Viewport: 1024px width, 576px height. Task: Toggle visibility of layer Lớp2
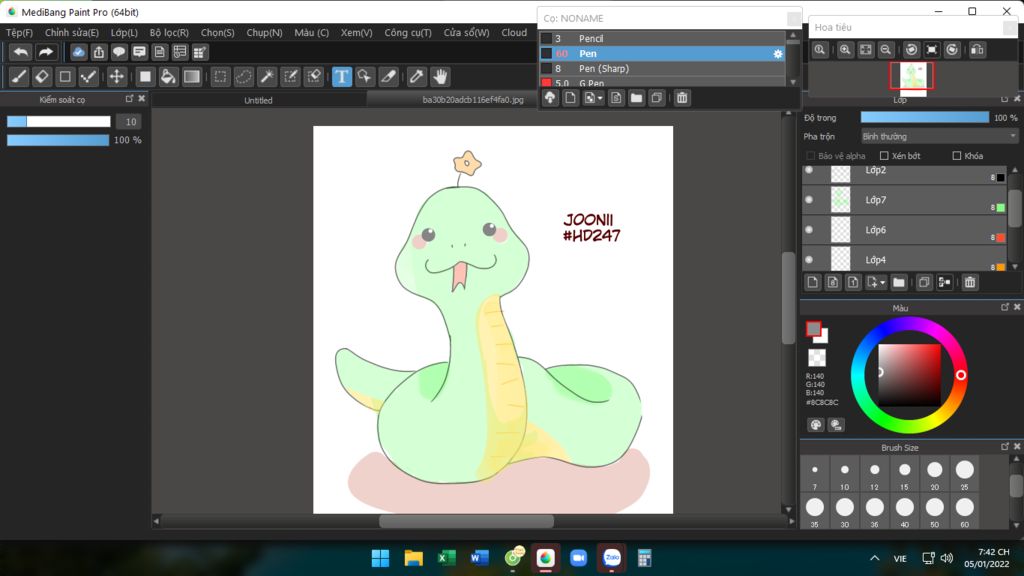click(x=809, y=170)
